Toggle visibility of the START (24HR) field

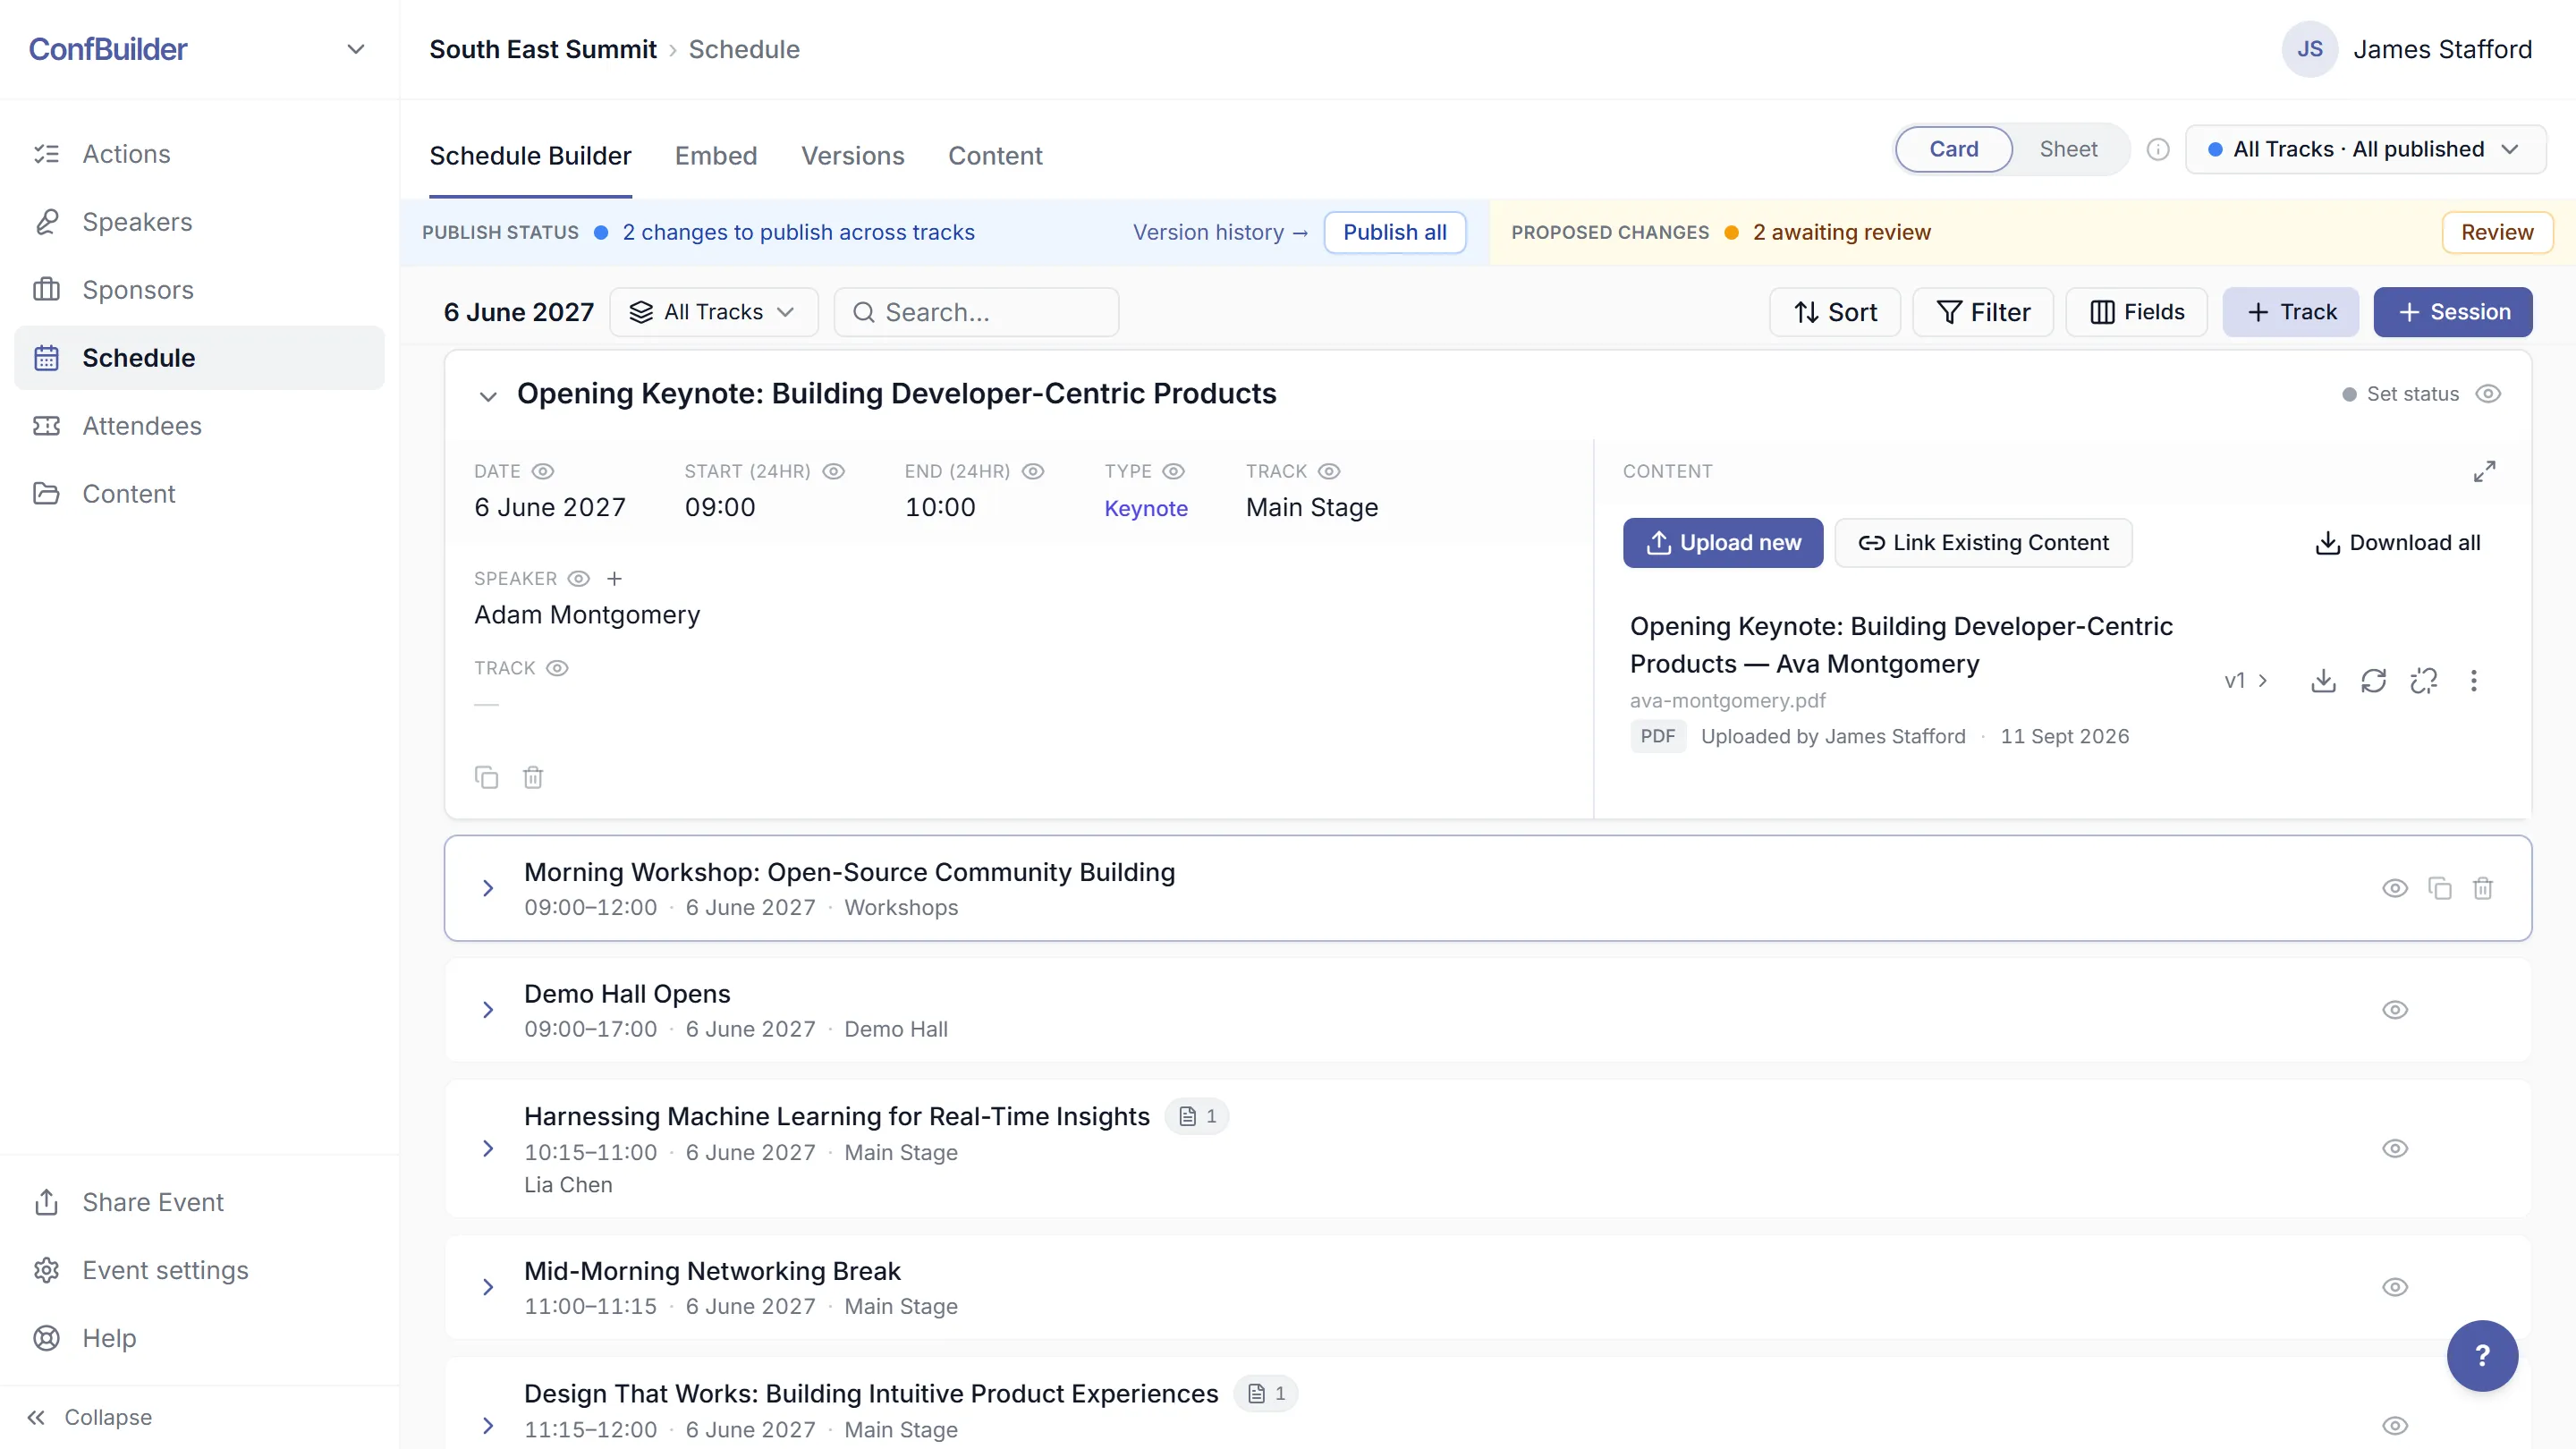834,471
